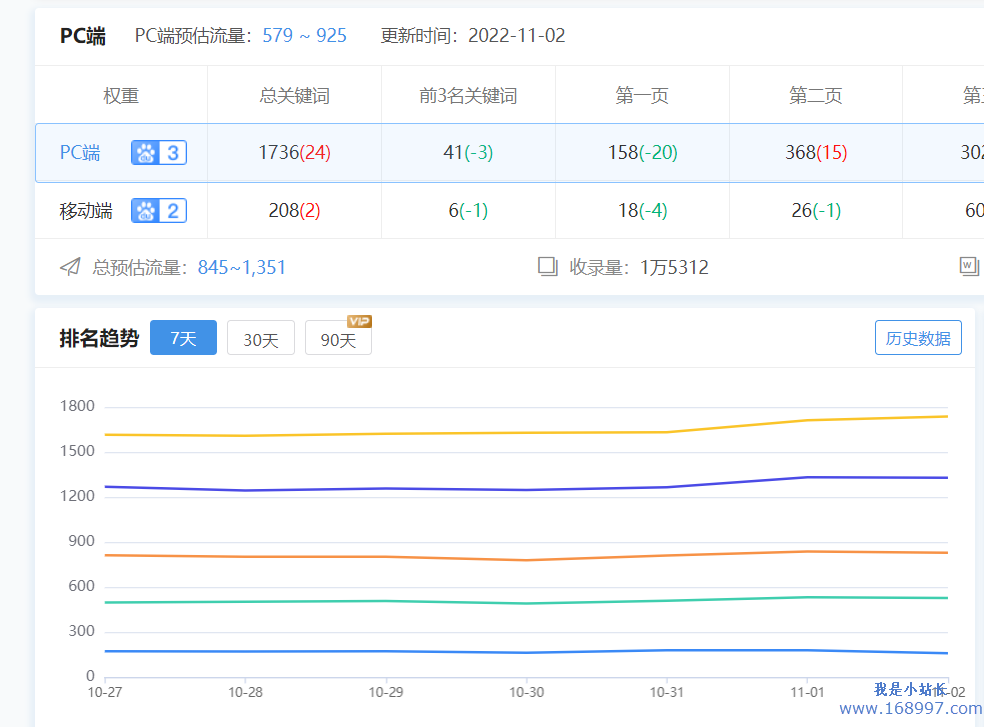Screen dimensions: 984x727
Task: Click the 前3名关键词 column header
Action: pyautogui.click(x=468, y=95)
